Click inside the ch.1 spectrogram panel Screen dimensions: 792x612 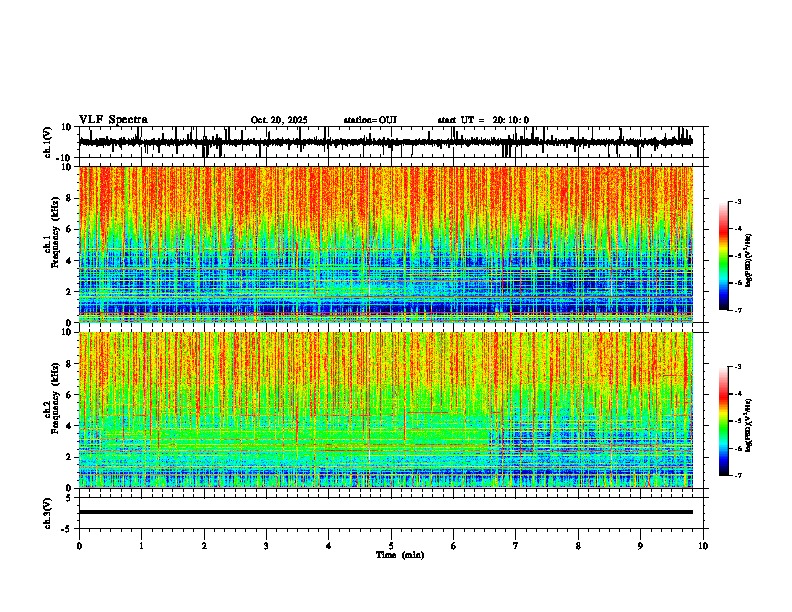pos(386,244)
